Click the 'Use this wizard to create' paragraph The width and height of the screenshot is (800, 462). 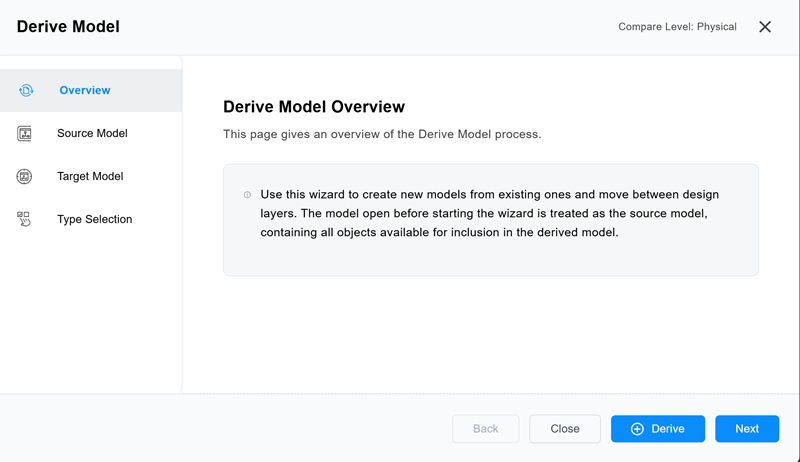coord(490,213)
